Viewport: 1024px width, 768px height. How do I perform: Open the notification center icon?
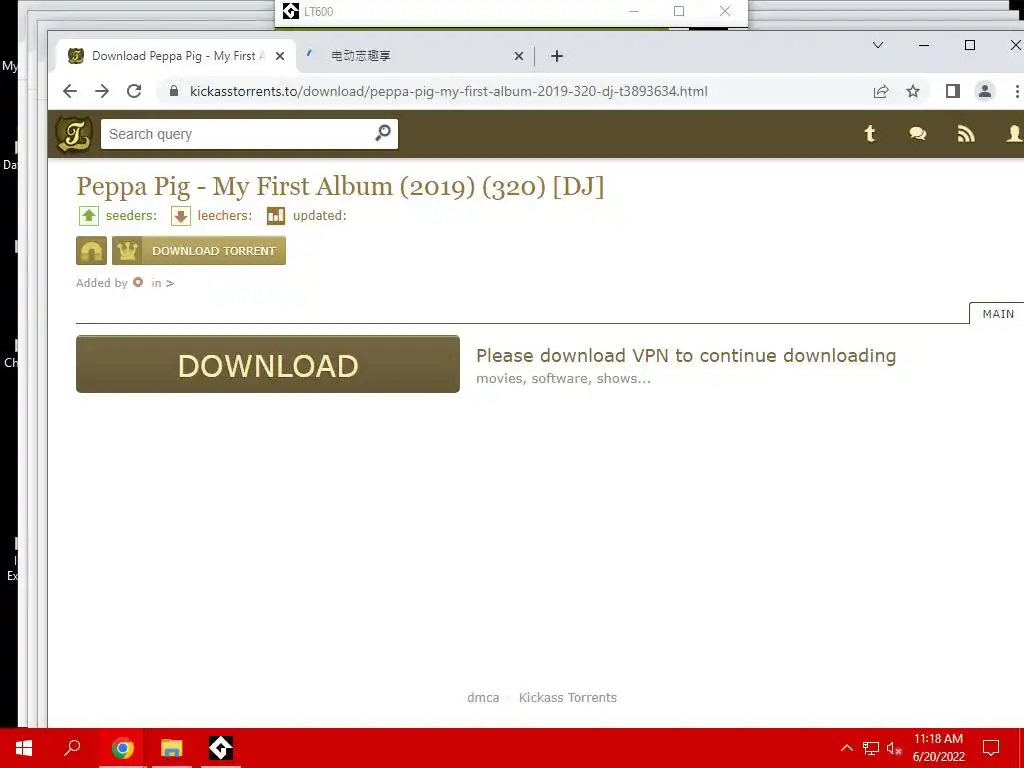[x=991, y=748]
